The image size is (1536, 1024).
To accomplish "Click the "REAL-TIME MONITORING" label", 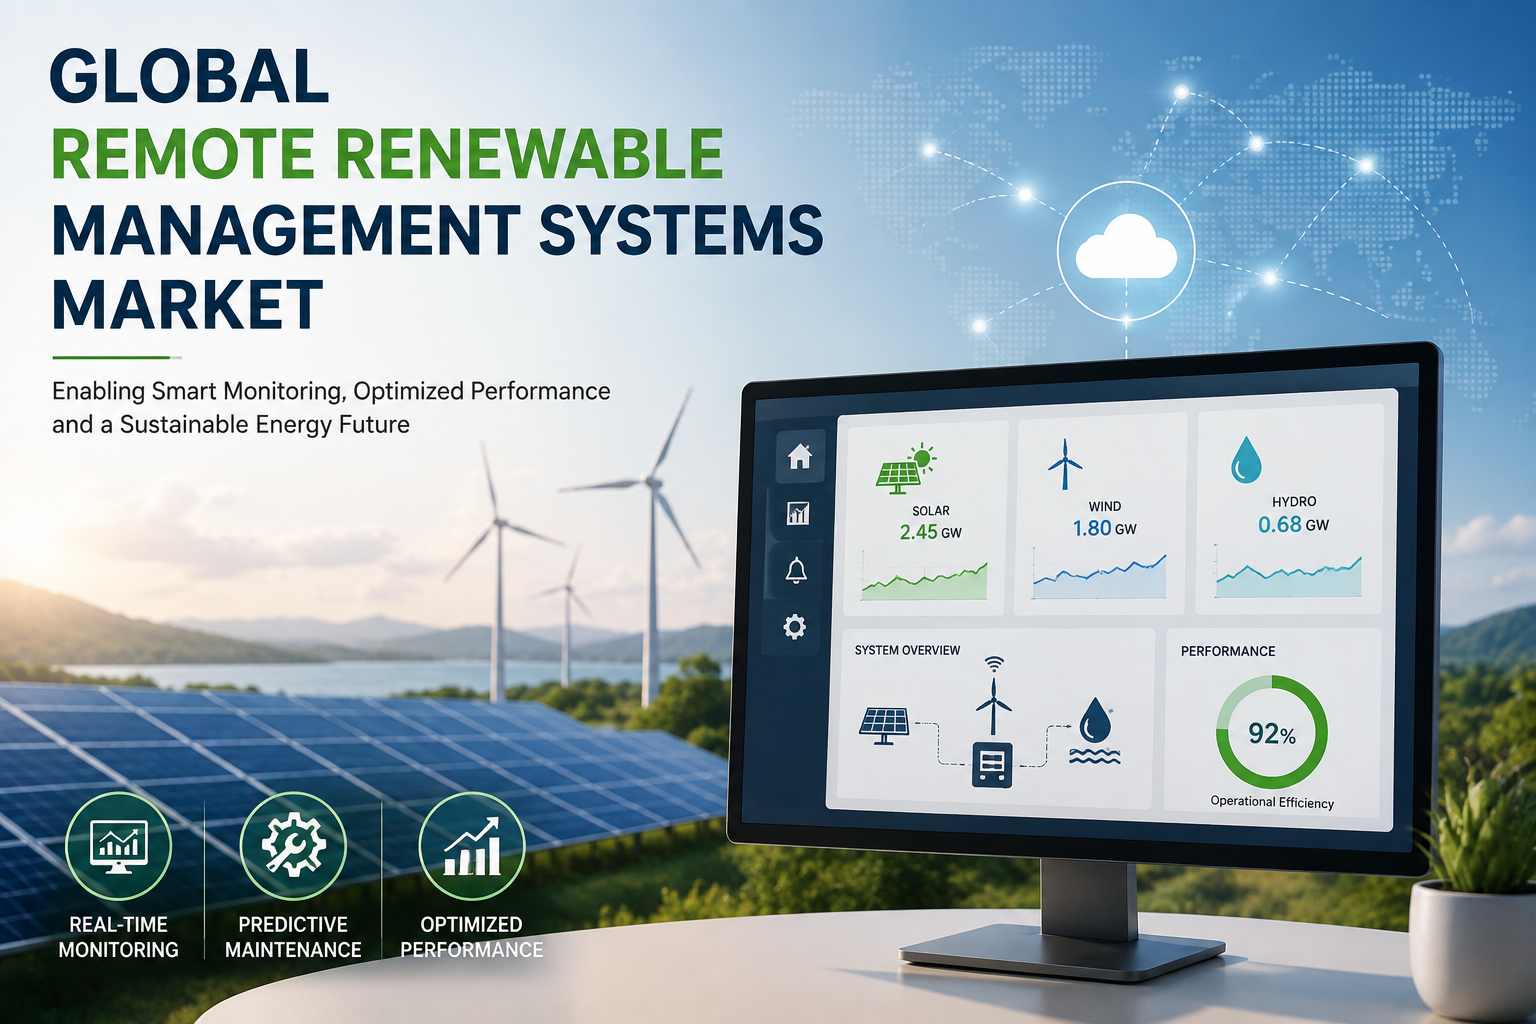I will point(119,937).
